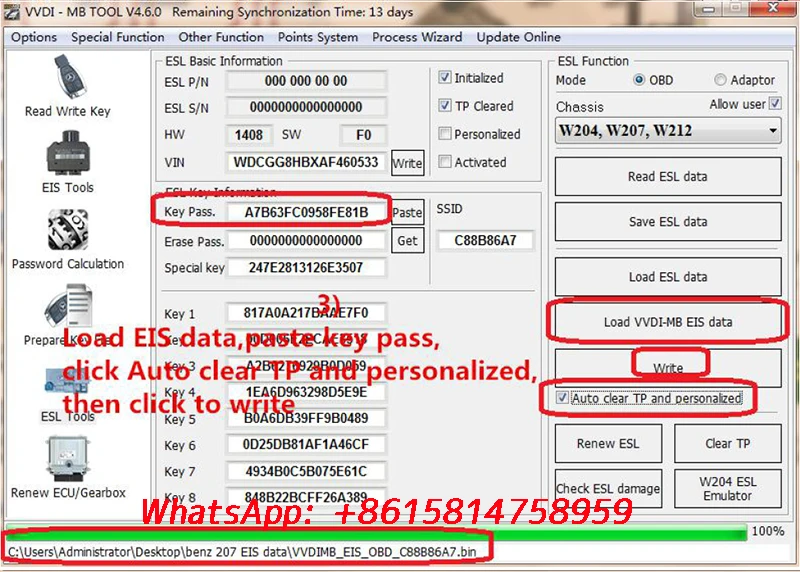Click the SSID field C88B86A7

(485, 240)
